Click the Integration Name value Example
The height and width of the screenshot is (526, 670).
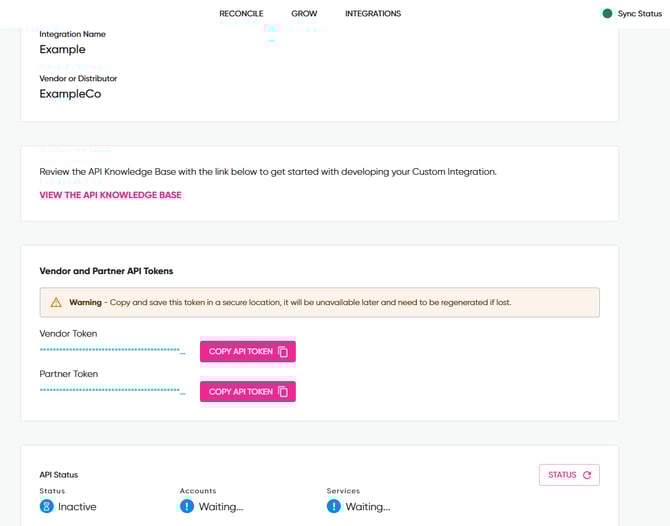[x=62, y=50]
